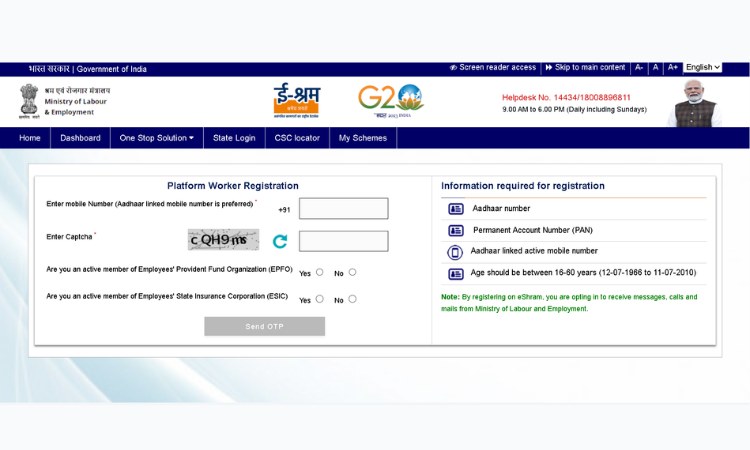Image resolution: width=750 pixels, height=450 pixels.
Task: Click the national emblem of India icon
Action: (x=29, y=101)
